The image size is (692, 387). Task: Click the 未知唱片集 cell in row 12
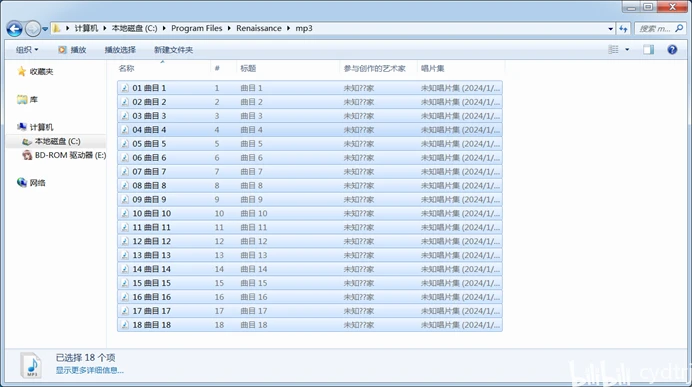[x=460, y=241]
